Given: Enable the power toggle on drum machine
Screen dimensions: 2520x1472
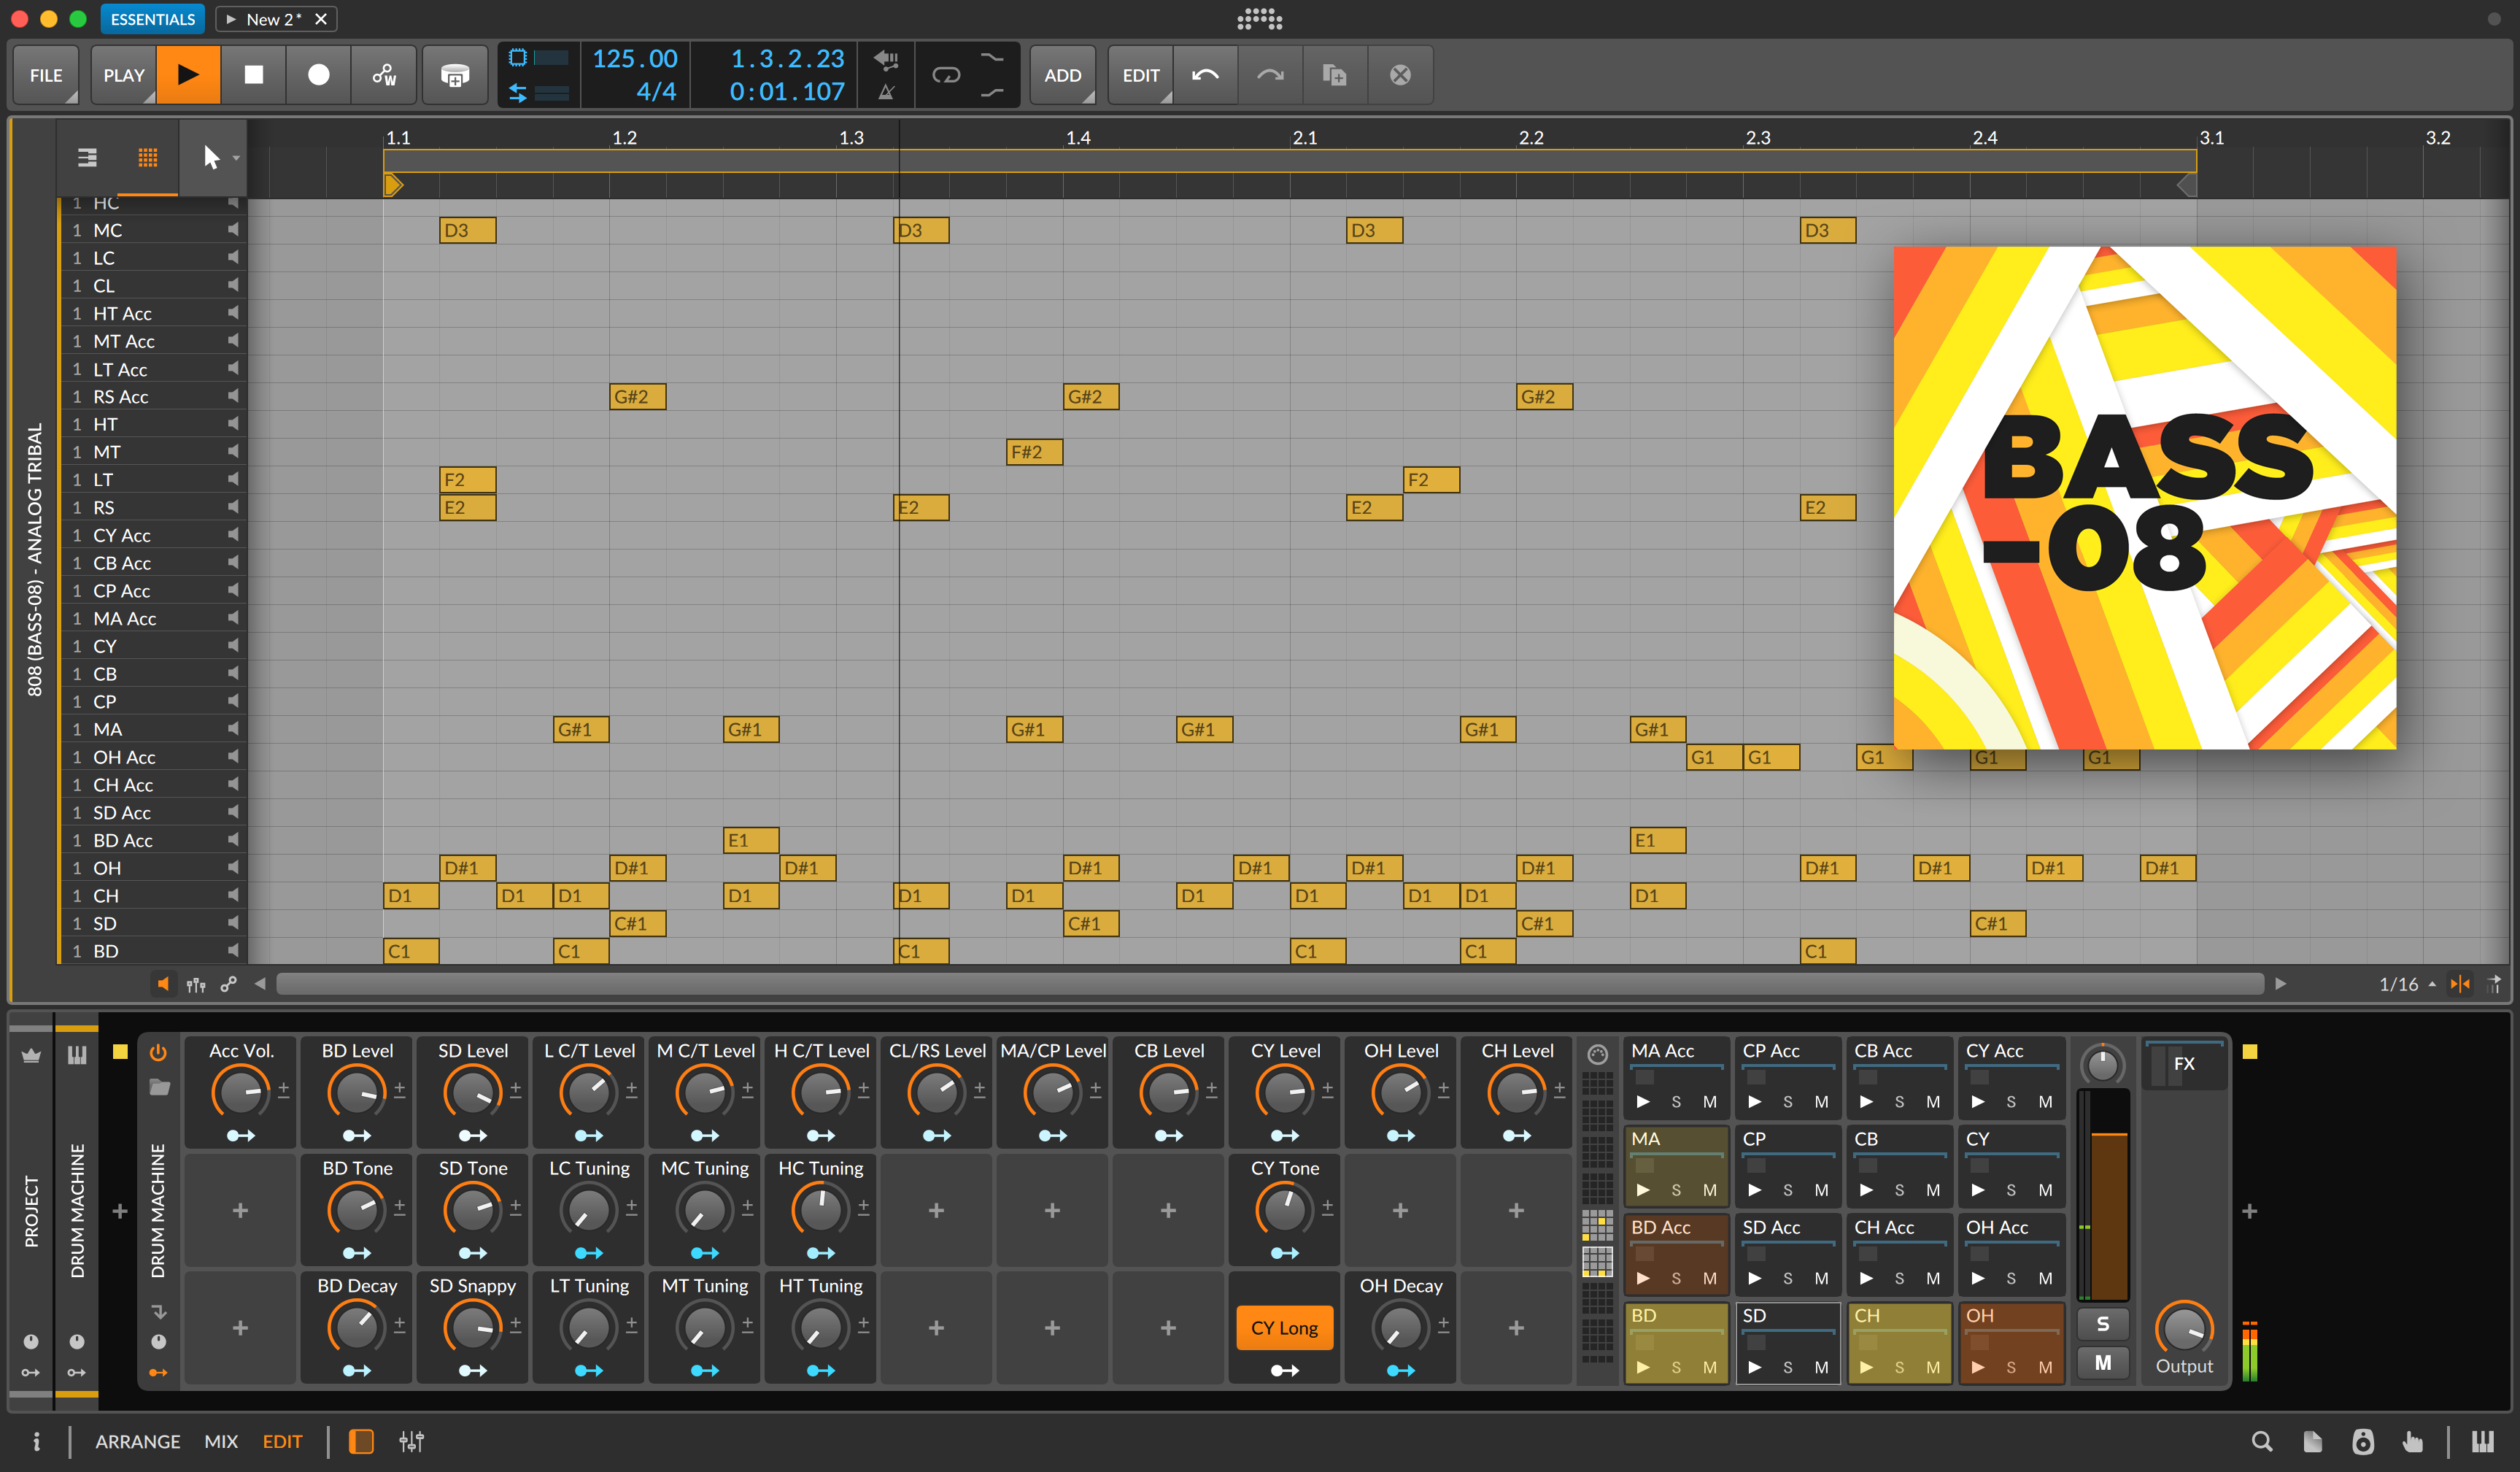Looking at the screenshot, I should click(x=159, y=1052).
